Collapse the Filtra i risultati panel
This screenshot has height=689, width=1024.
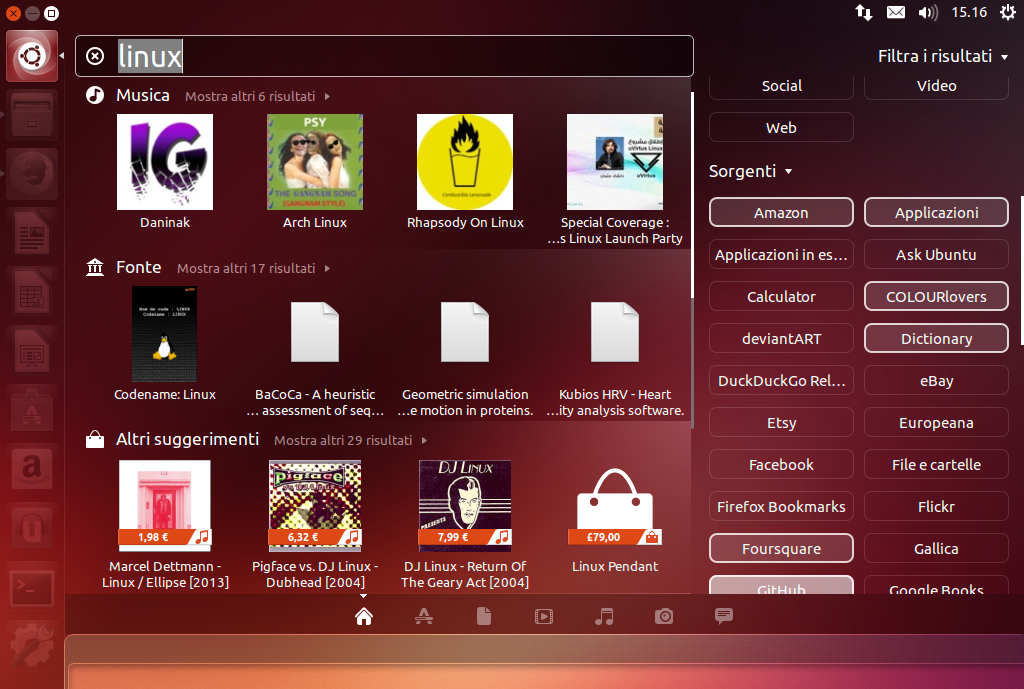point(942,56)
